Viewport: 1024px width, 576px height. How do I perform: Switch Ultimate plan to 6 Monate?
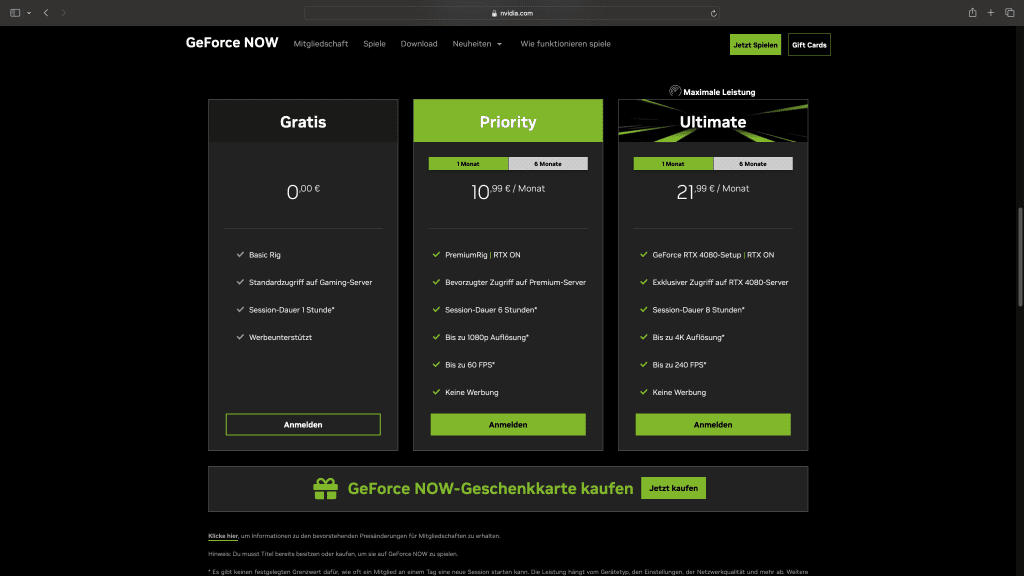pos(753,164)
